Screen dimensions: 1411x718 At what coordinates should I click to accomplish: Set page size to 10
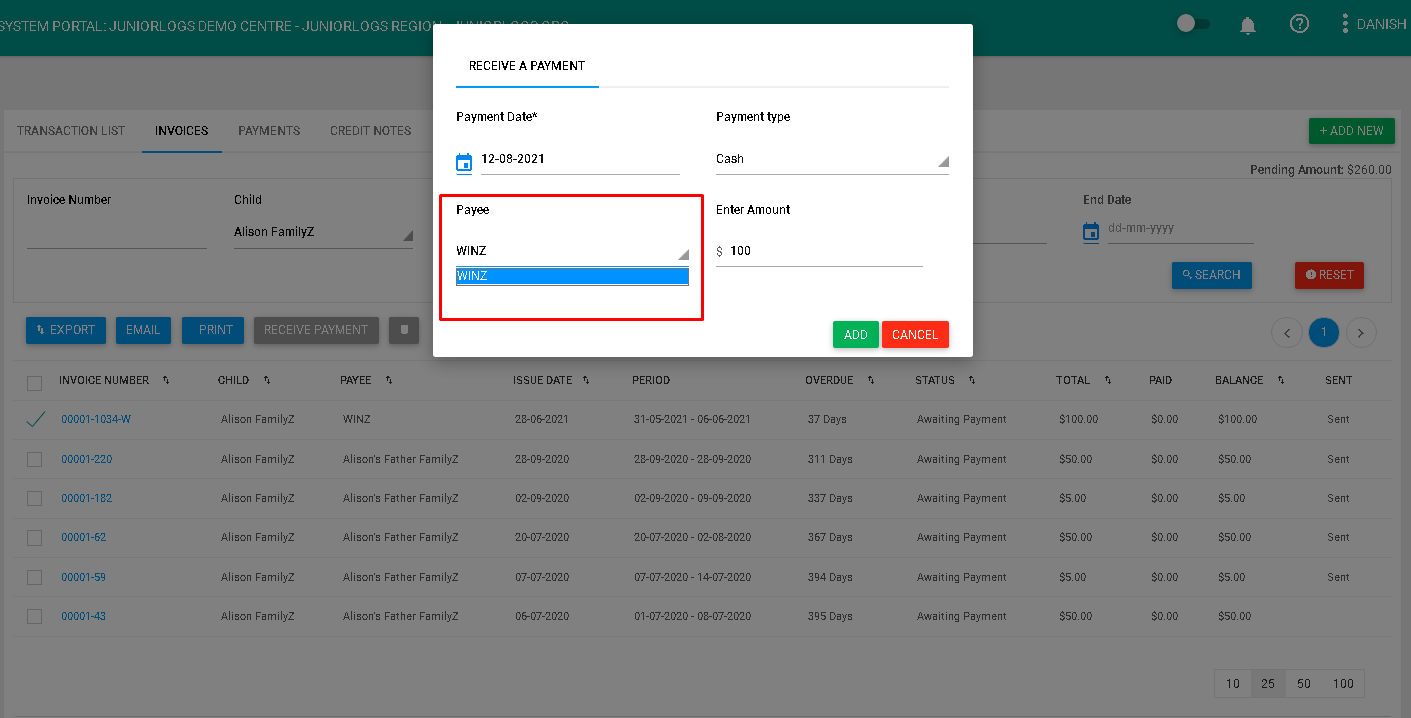click(x=1233, y=684)
